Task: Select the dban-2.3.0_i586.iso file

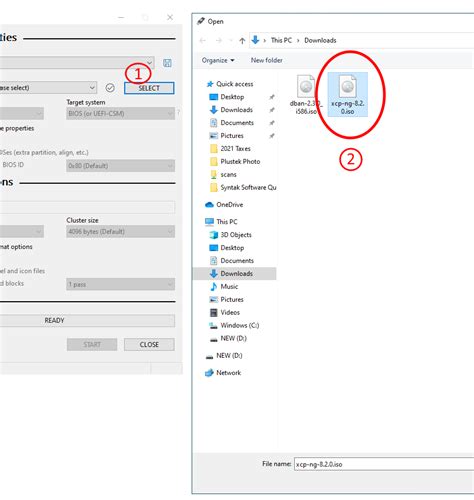Action: (306, 95)
